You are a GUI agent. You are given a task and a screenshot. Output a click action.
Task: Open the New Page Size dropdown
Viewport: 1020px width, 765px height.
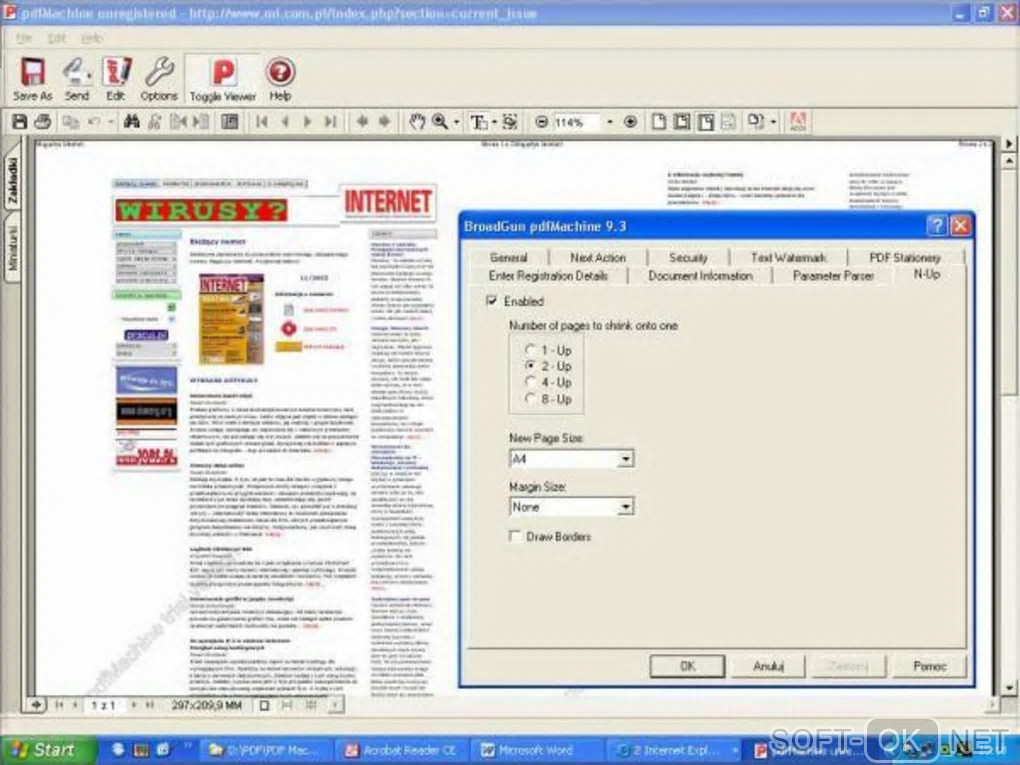point(625,459)
